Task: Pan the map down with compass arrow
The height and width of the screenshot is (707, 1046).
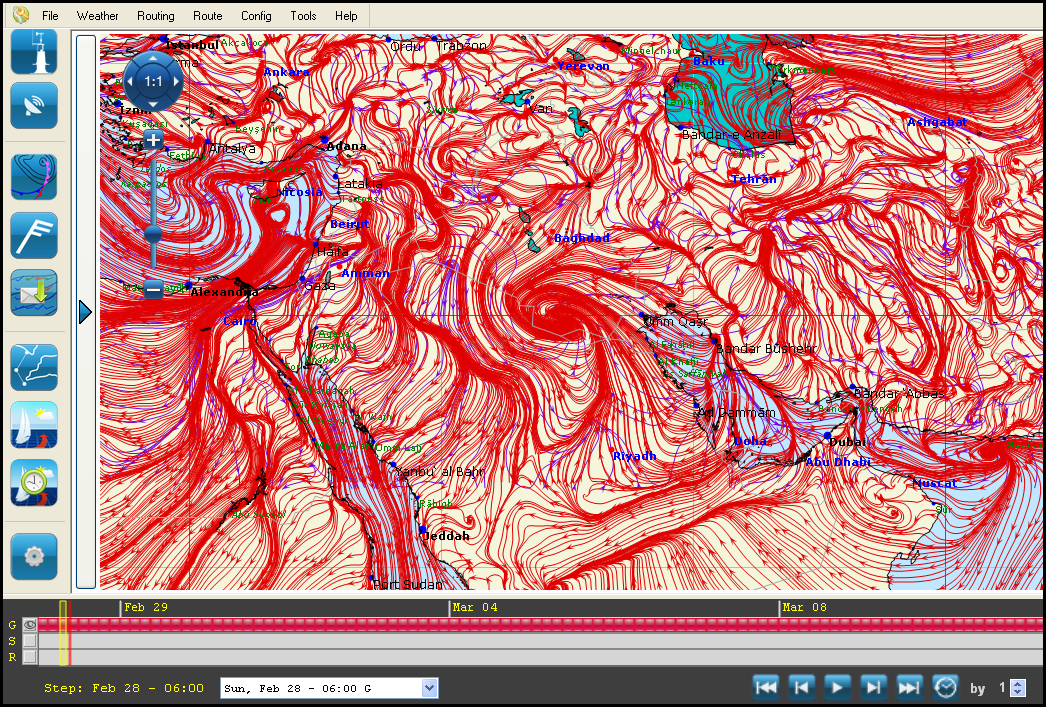Action: (153, 105)
